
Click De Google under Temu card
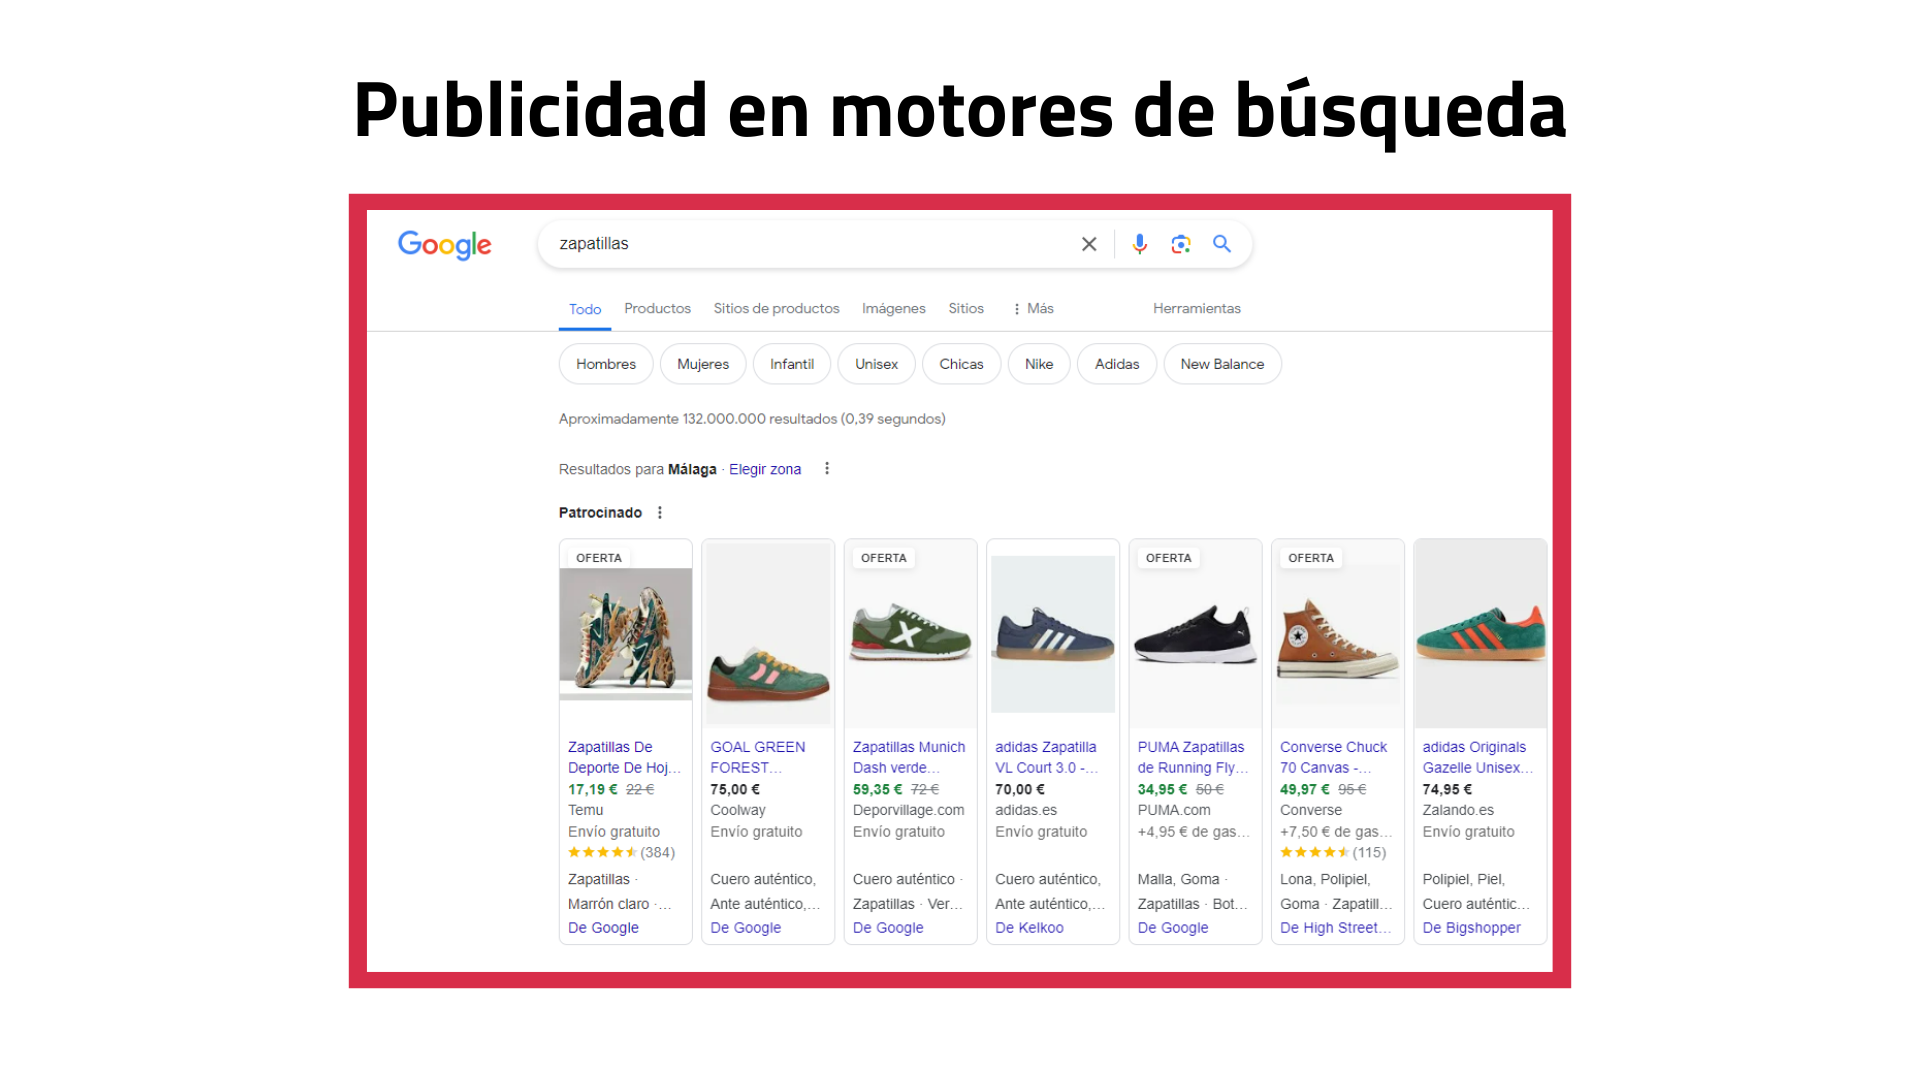point(603,928)
